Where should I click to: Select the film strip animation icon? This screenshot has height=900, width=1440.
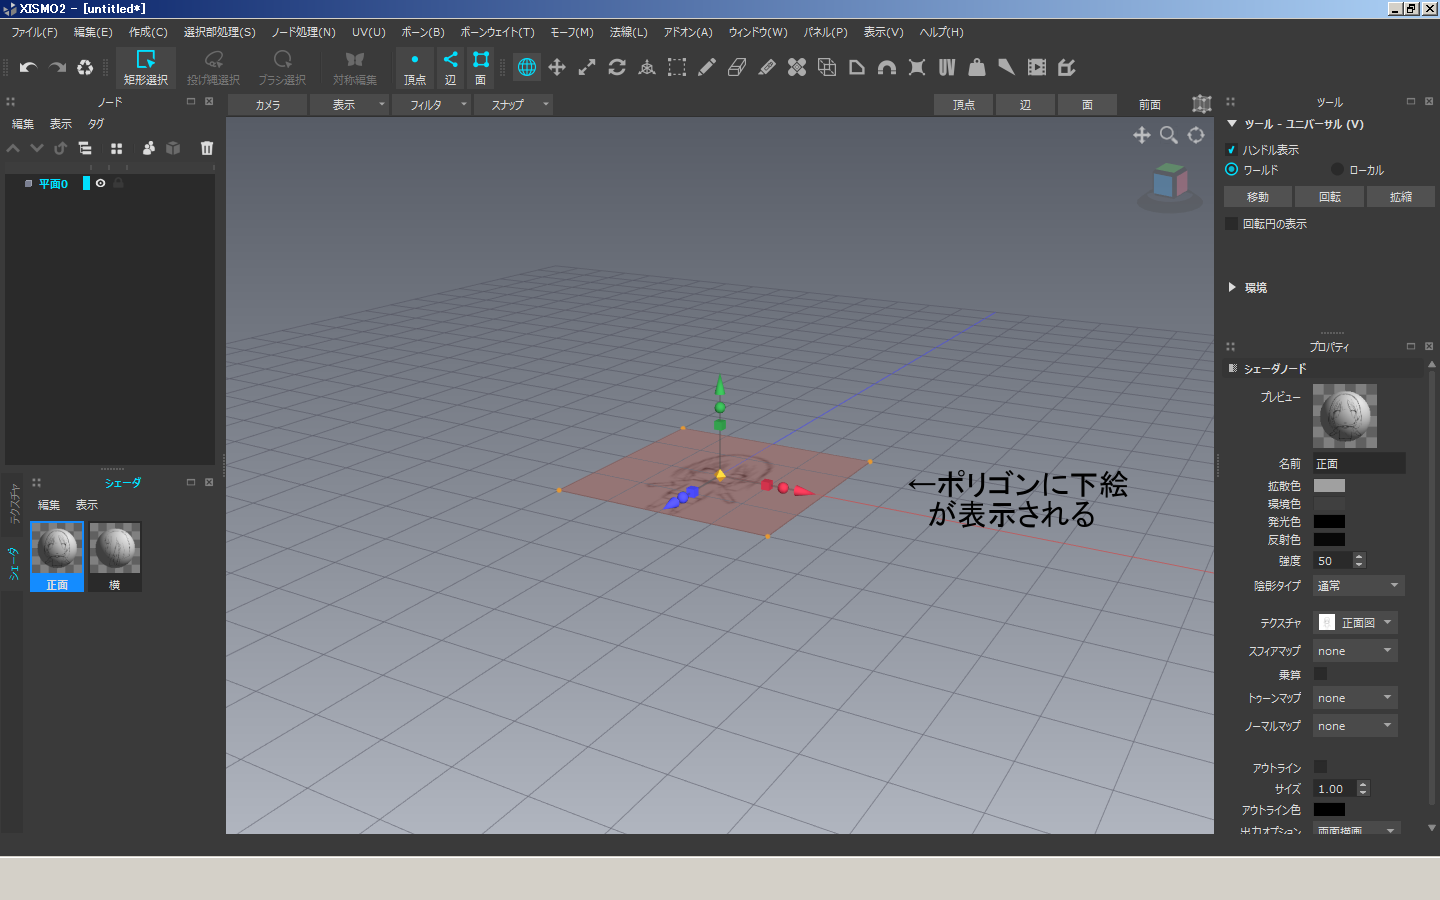[1037, 67]
